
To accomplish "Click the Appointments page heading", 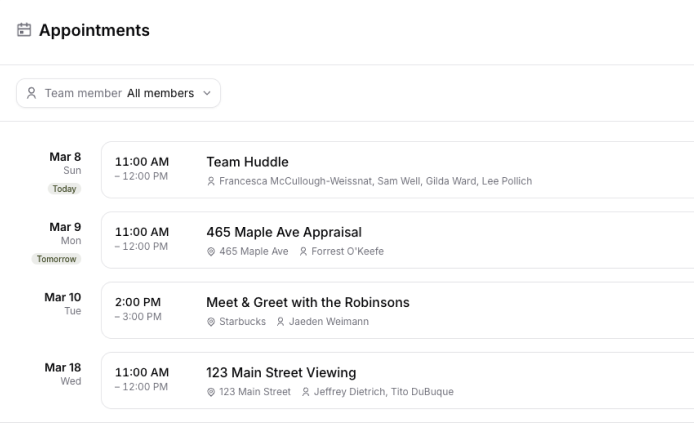I will (94, 30).
